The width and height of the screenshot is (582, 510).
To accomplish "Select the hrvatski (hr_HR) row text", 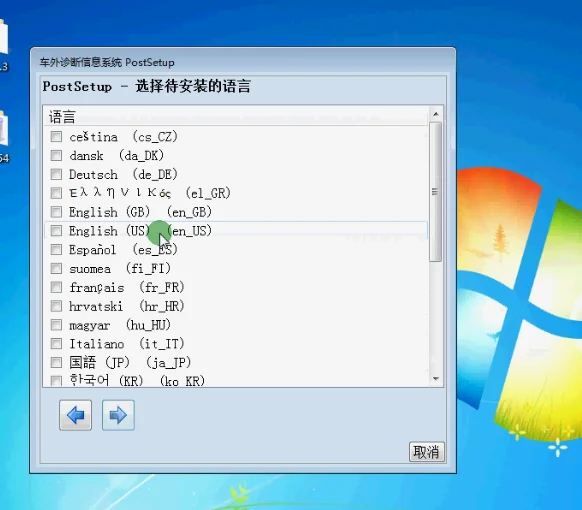I will point(127,306).
